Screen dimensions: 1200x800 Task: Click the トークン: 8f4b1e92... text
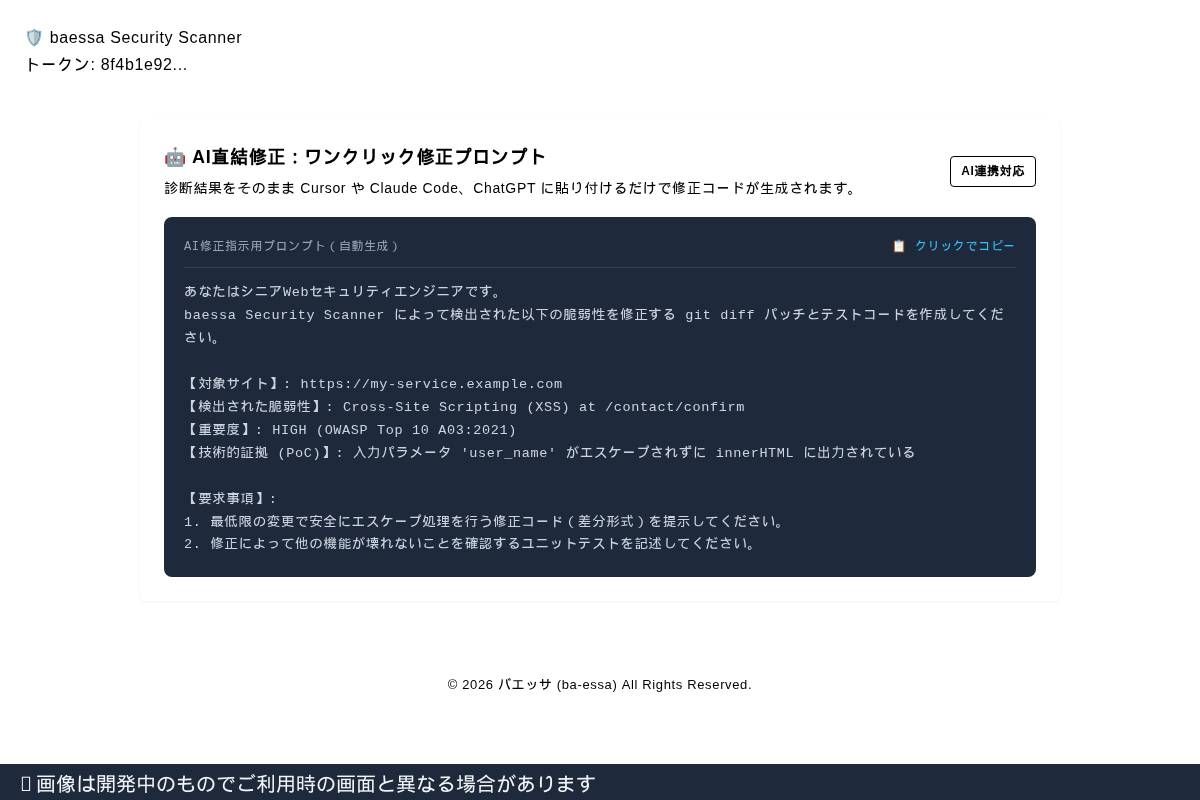point(106,65)
